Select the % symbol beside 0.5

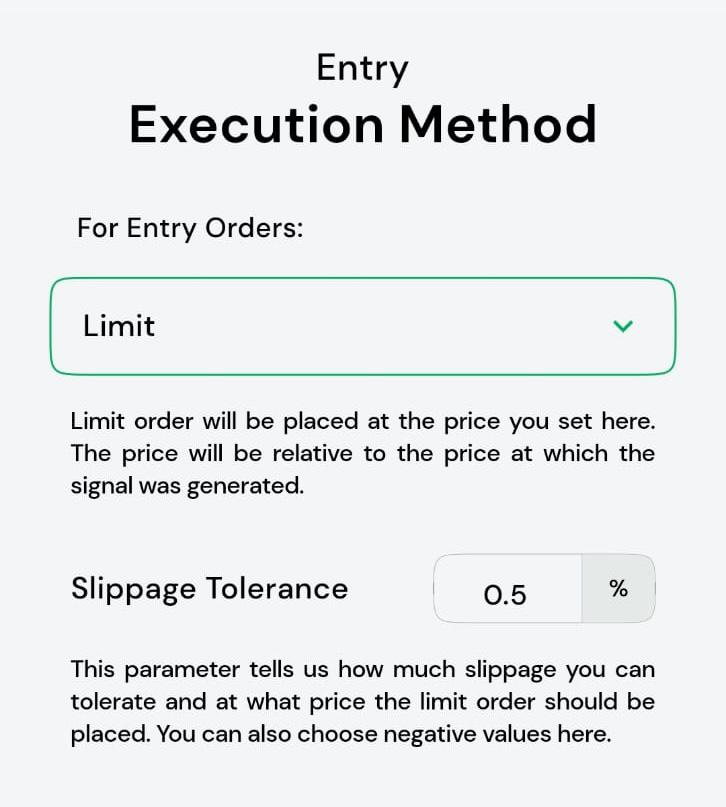tap(618, 589)
